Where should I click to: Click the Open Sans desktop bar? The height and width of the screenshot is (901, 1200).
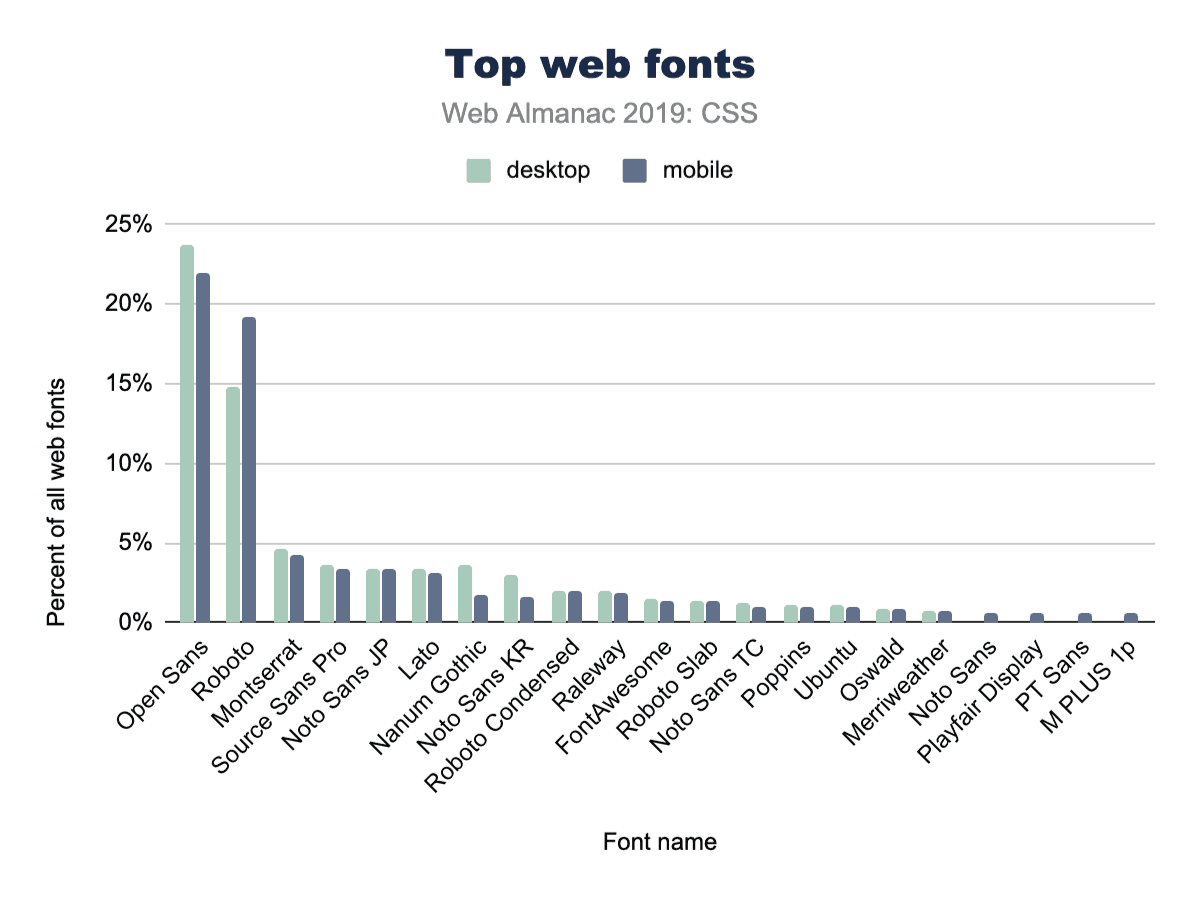point(187,433)
